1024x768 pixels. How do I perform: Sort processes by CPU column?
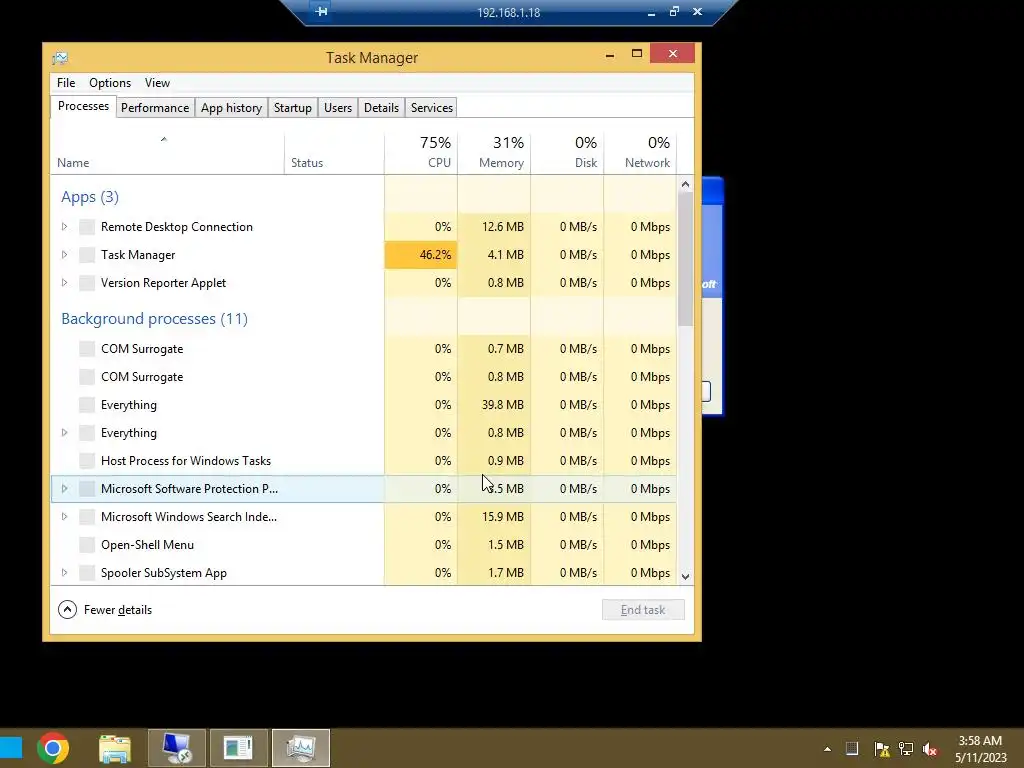(421, 153)
